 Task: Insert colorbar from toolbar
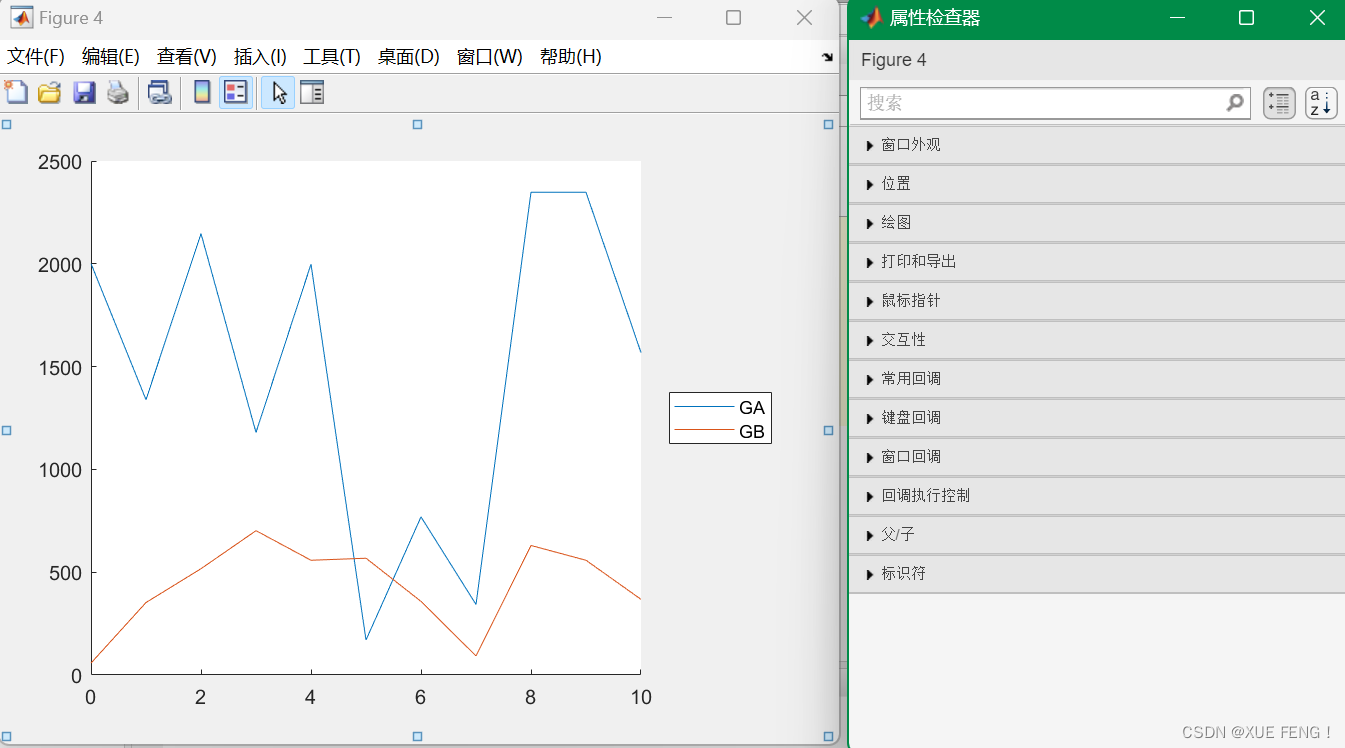click(202, 93)
